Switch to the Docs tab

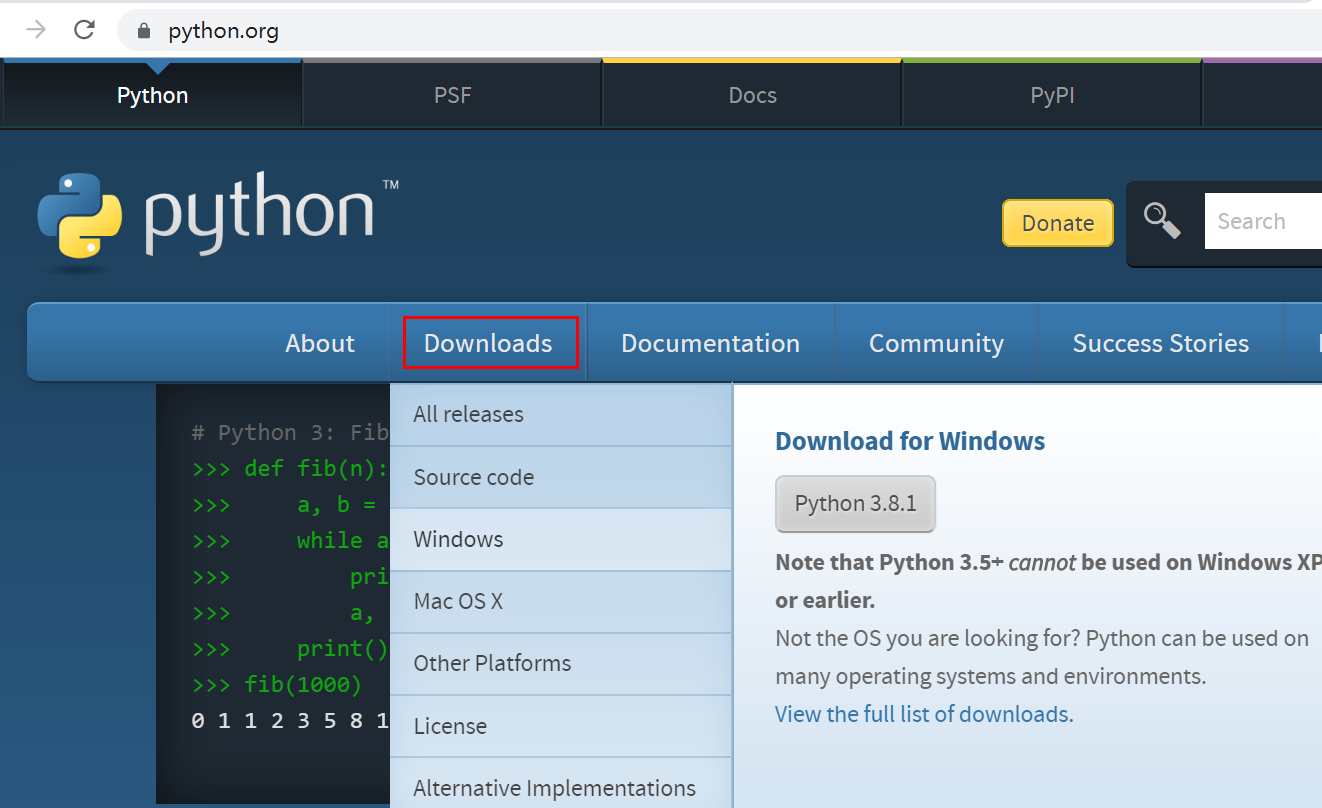(752, 95)
